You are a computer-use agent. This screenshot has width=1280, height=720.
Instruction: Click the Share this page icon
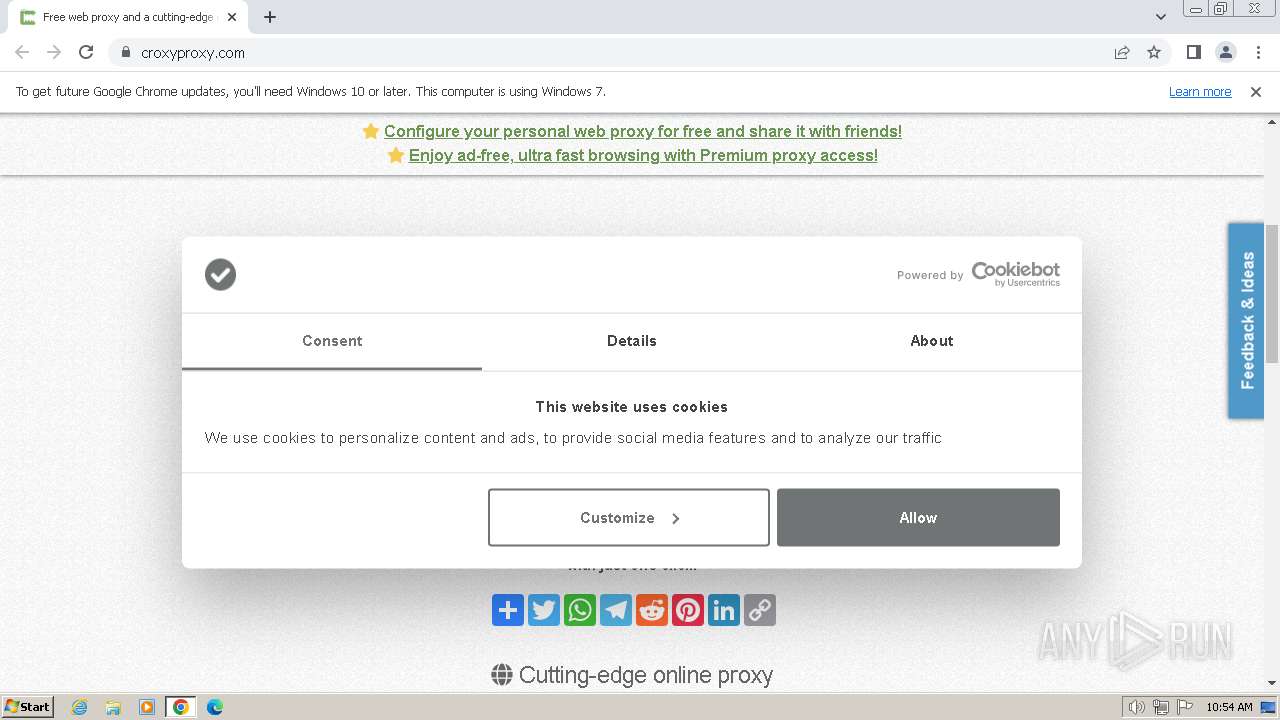pos(1122,52)
